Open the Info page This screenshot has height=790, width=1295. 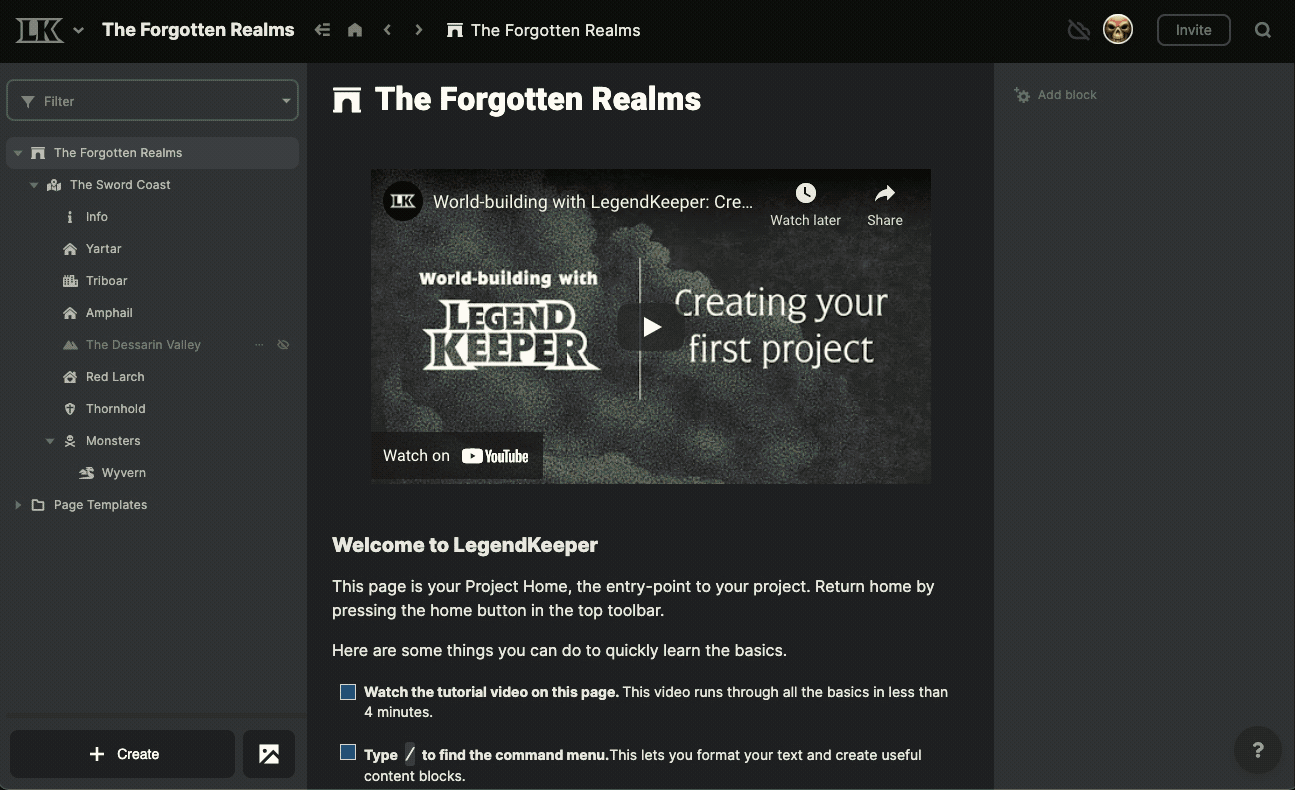97,217
